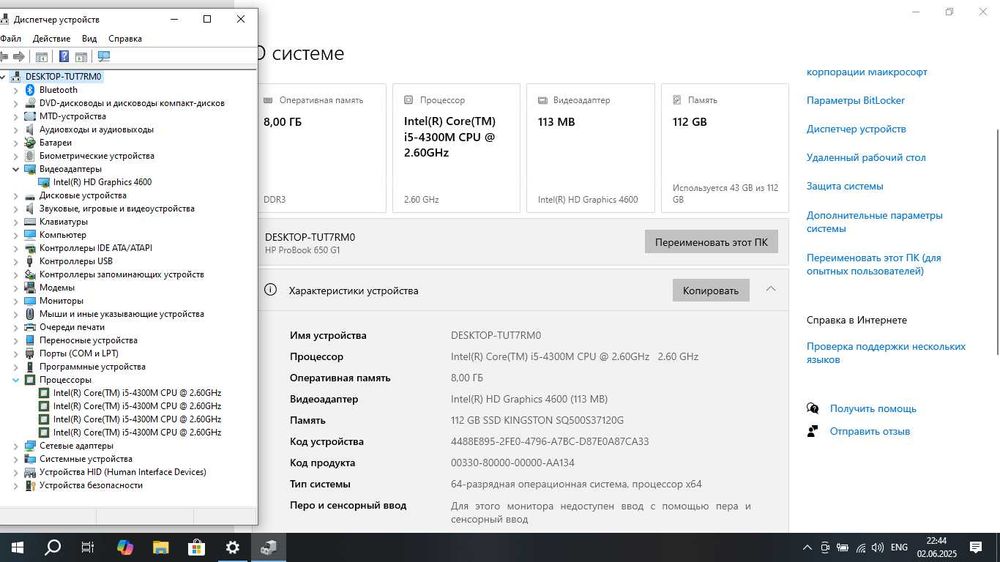Select the DESKTOP-TUT7RM0 root tree node
The image size is (1000, 562).
click(63, 77)
